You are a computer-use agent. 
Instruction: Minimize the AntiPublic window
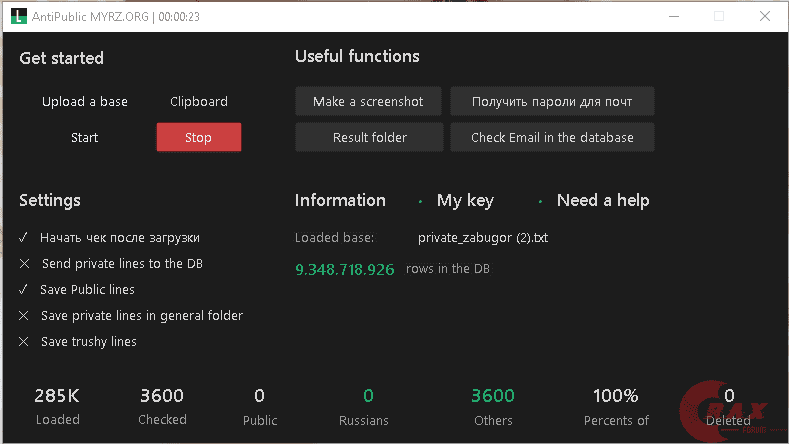click(x=674, y=16)
